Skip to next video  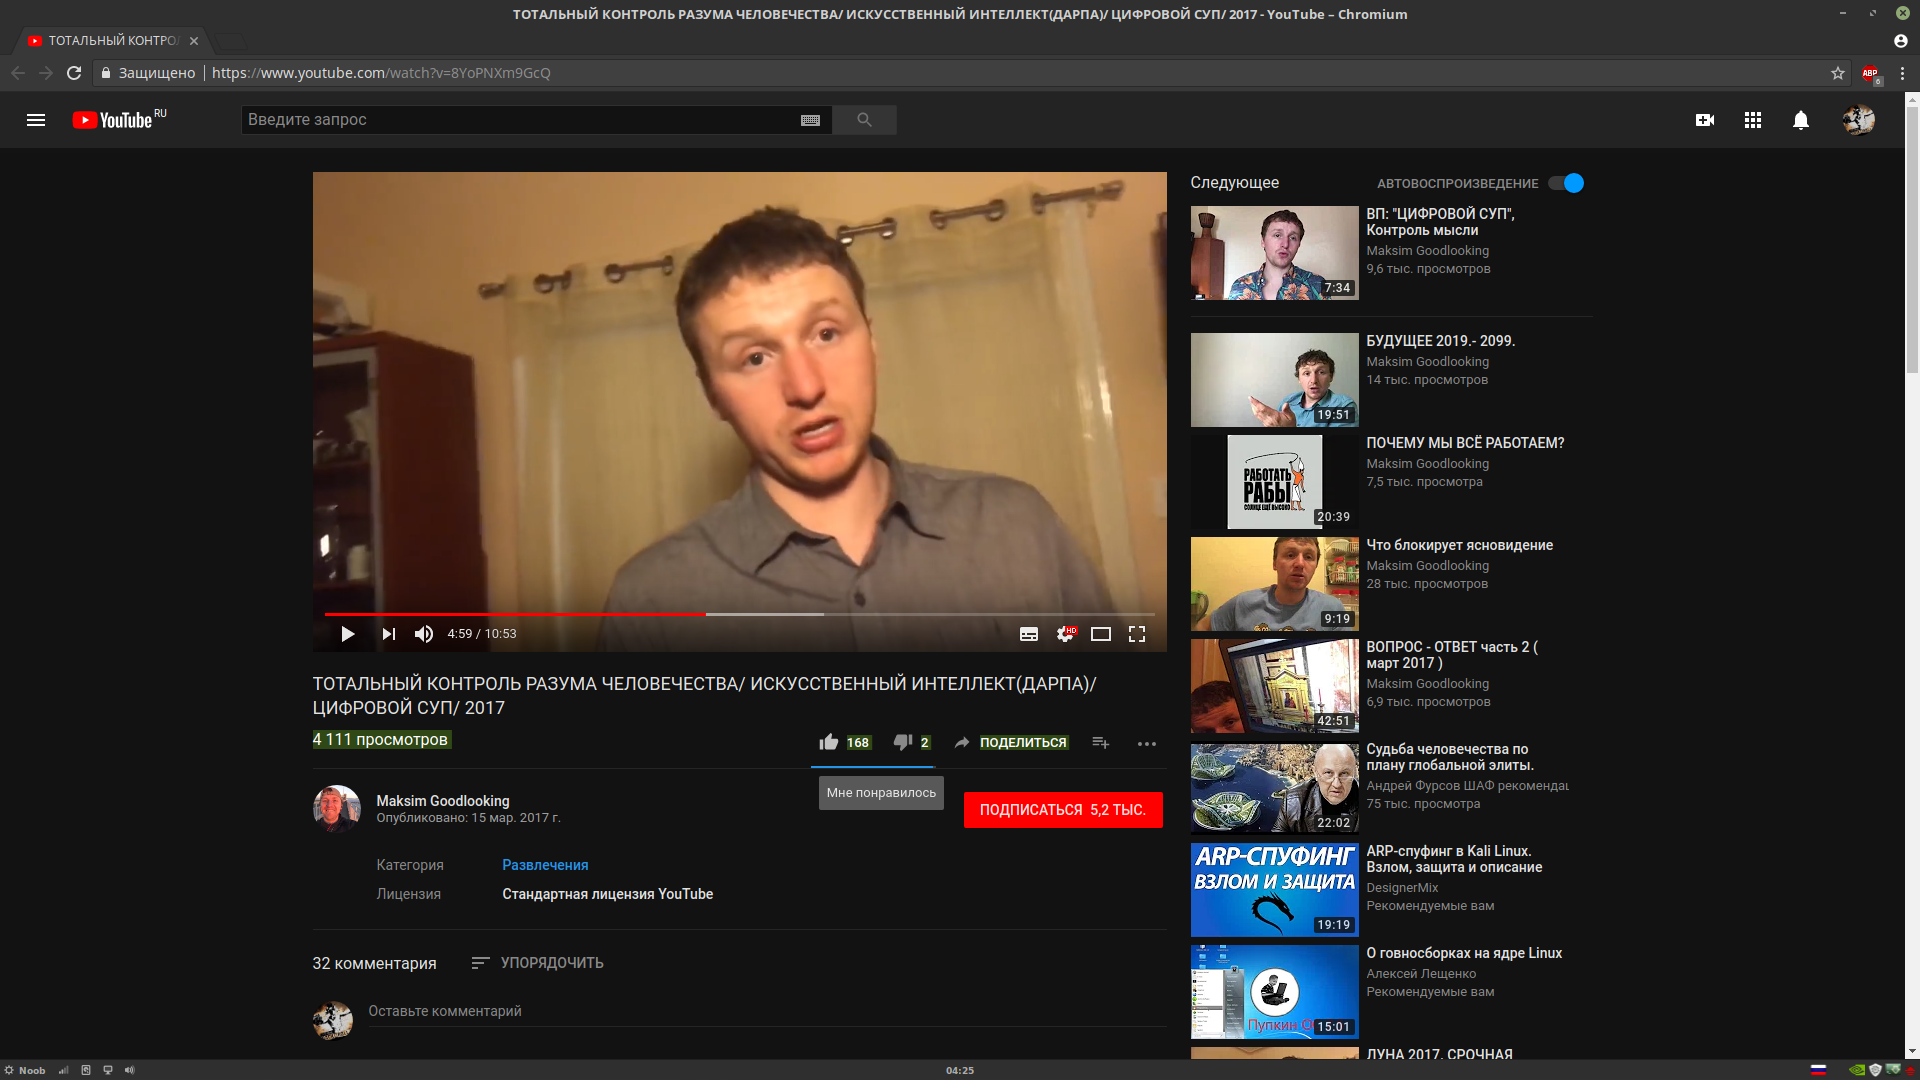[389, 634]
